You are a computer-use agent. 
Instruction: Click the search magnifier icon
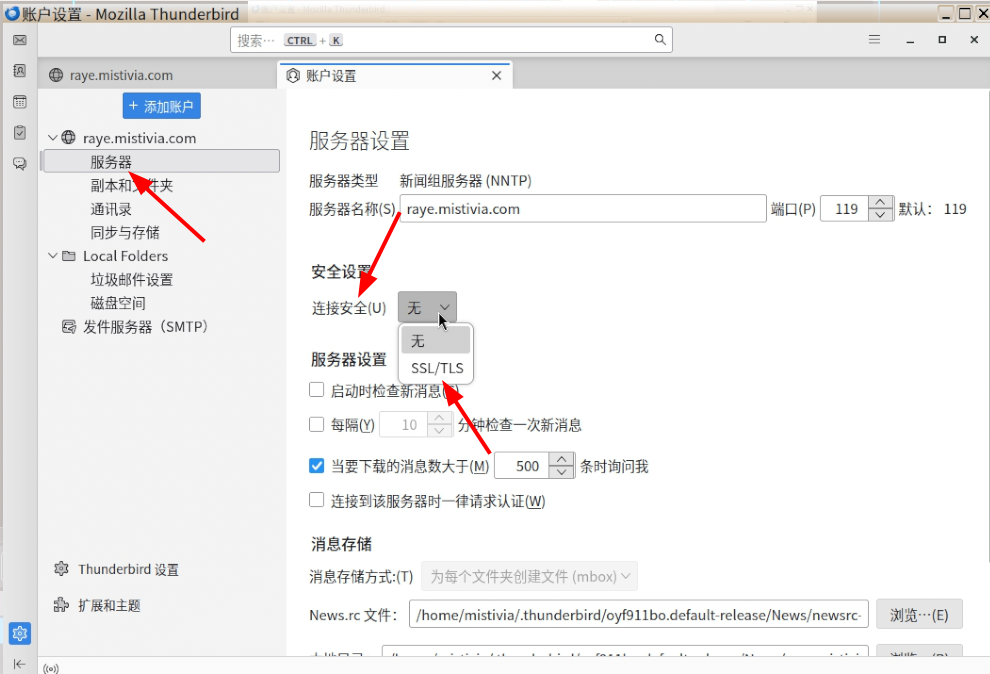coord(660,40)
